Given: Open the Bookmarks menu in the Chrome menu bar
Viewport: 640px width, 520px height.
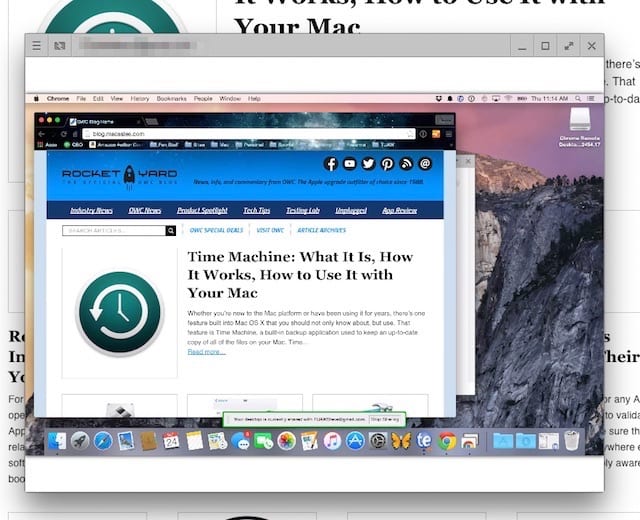Looking at the screenshot, I should point(171,99).
